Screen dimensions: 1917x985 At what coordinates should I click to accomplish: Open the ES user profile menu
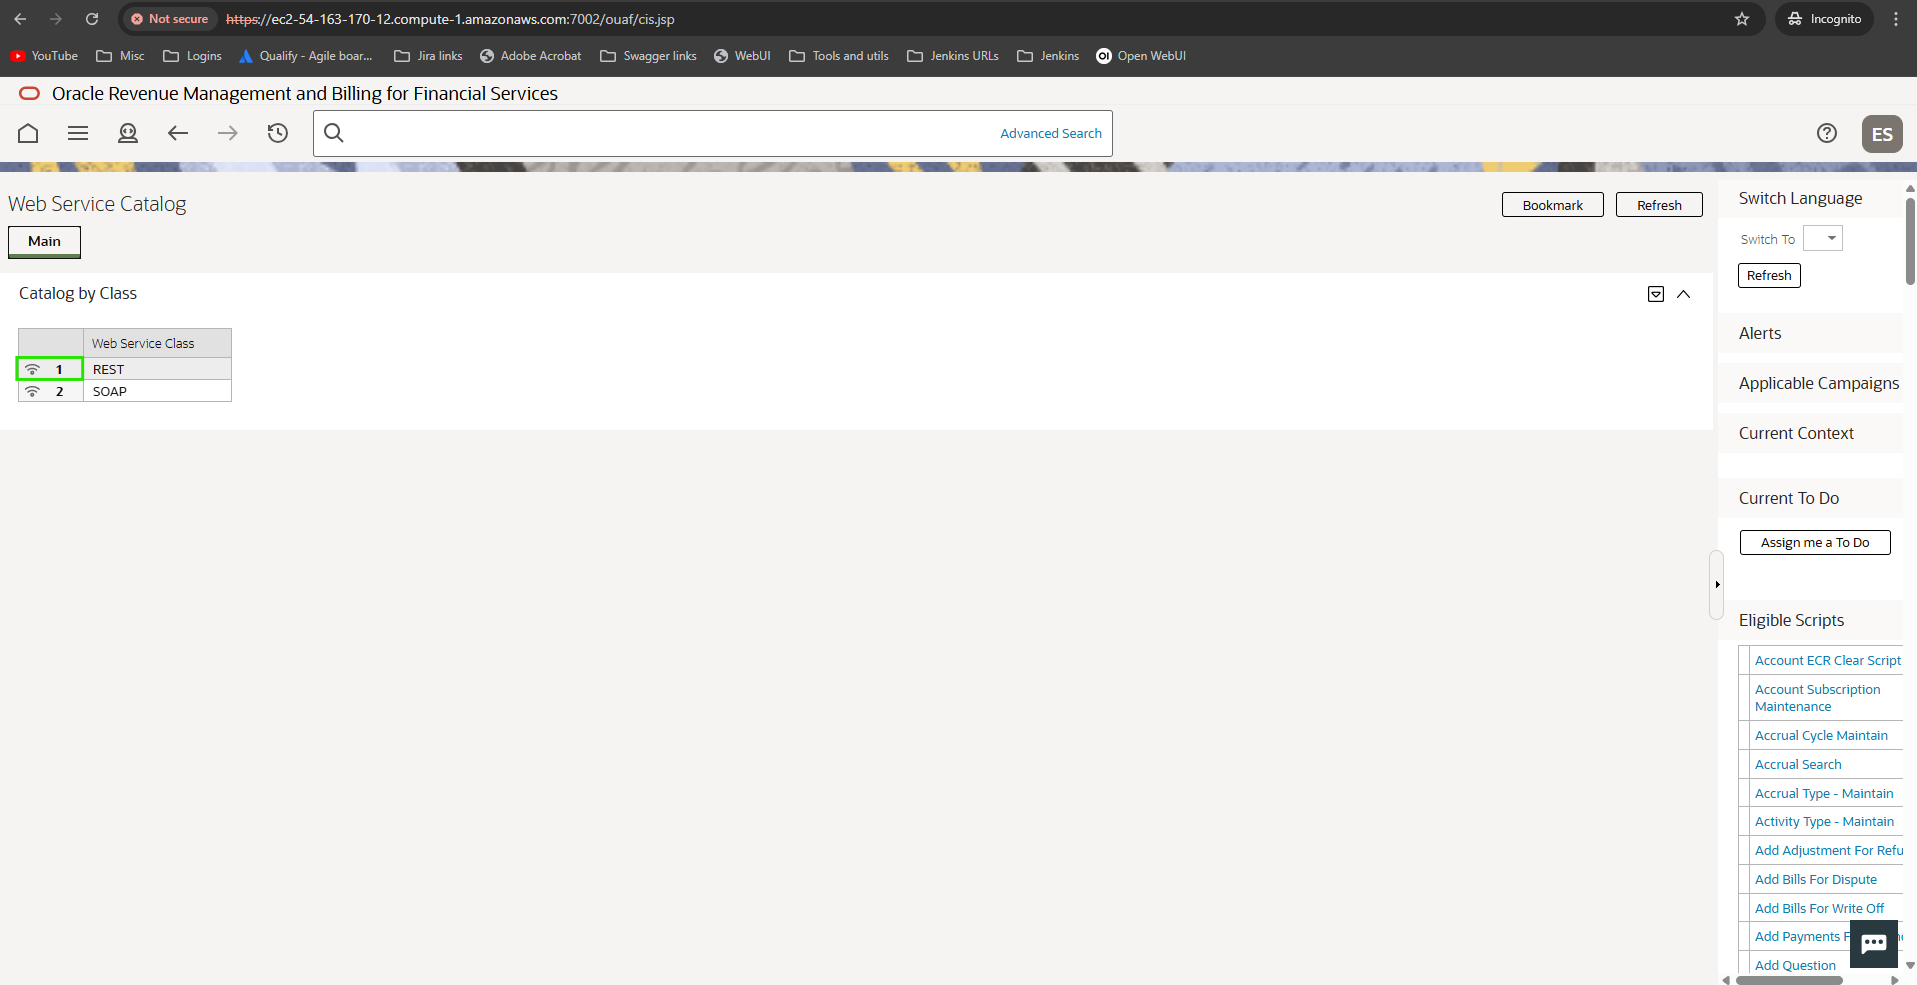(1881, 134)
